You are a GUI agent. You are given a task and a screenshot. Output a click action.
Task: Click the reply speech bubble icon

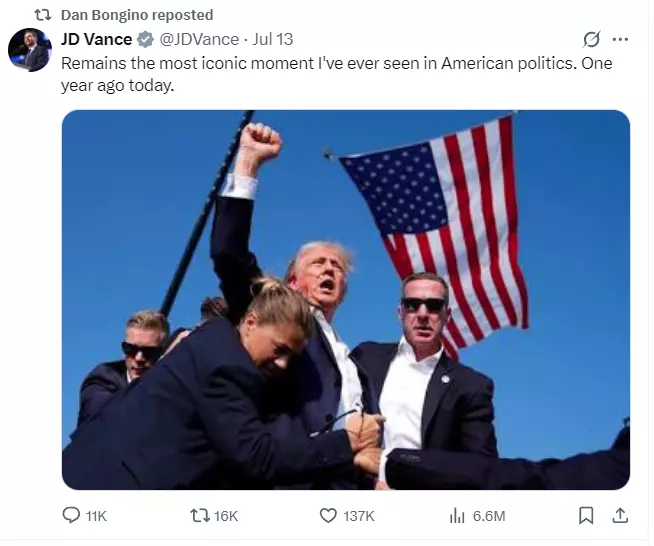tap(71, 516)
